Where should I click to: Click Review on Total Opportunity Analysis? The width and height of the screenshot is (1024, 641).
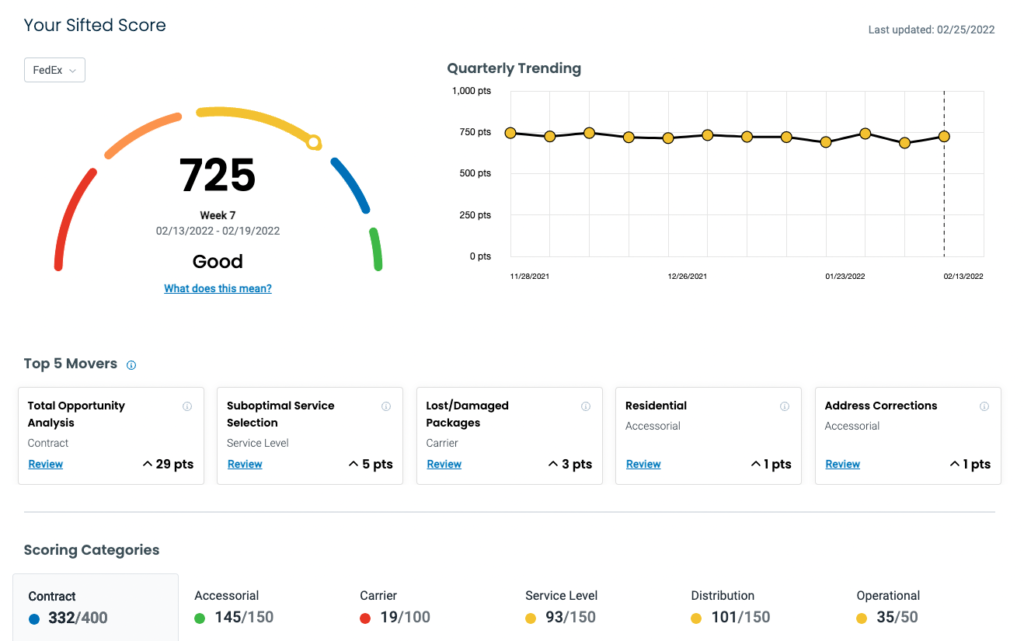(x=45, y=464)
